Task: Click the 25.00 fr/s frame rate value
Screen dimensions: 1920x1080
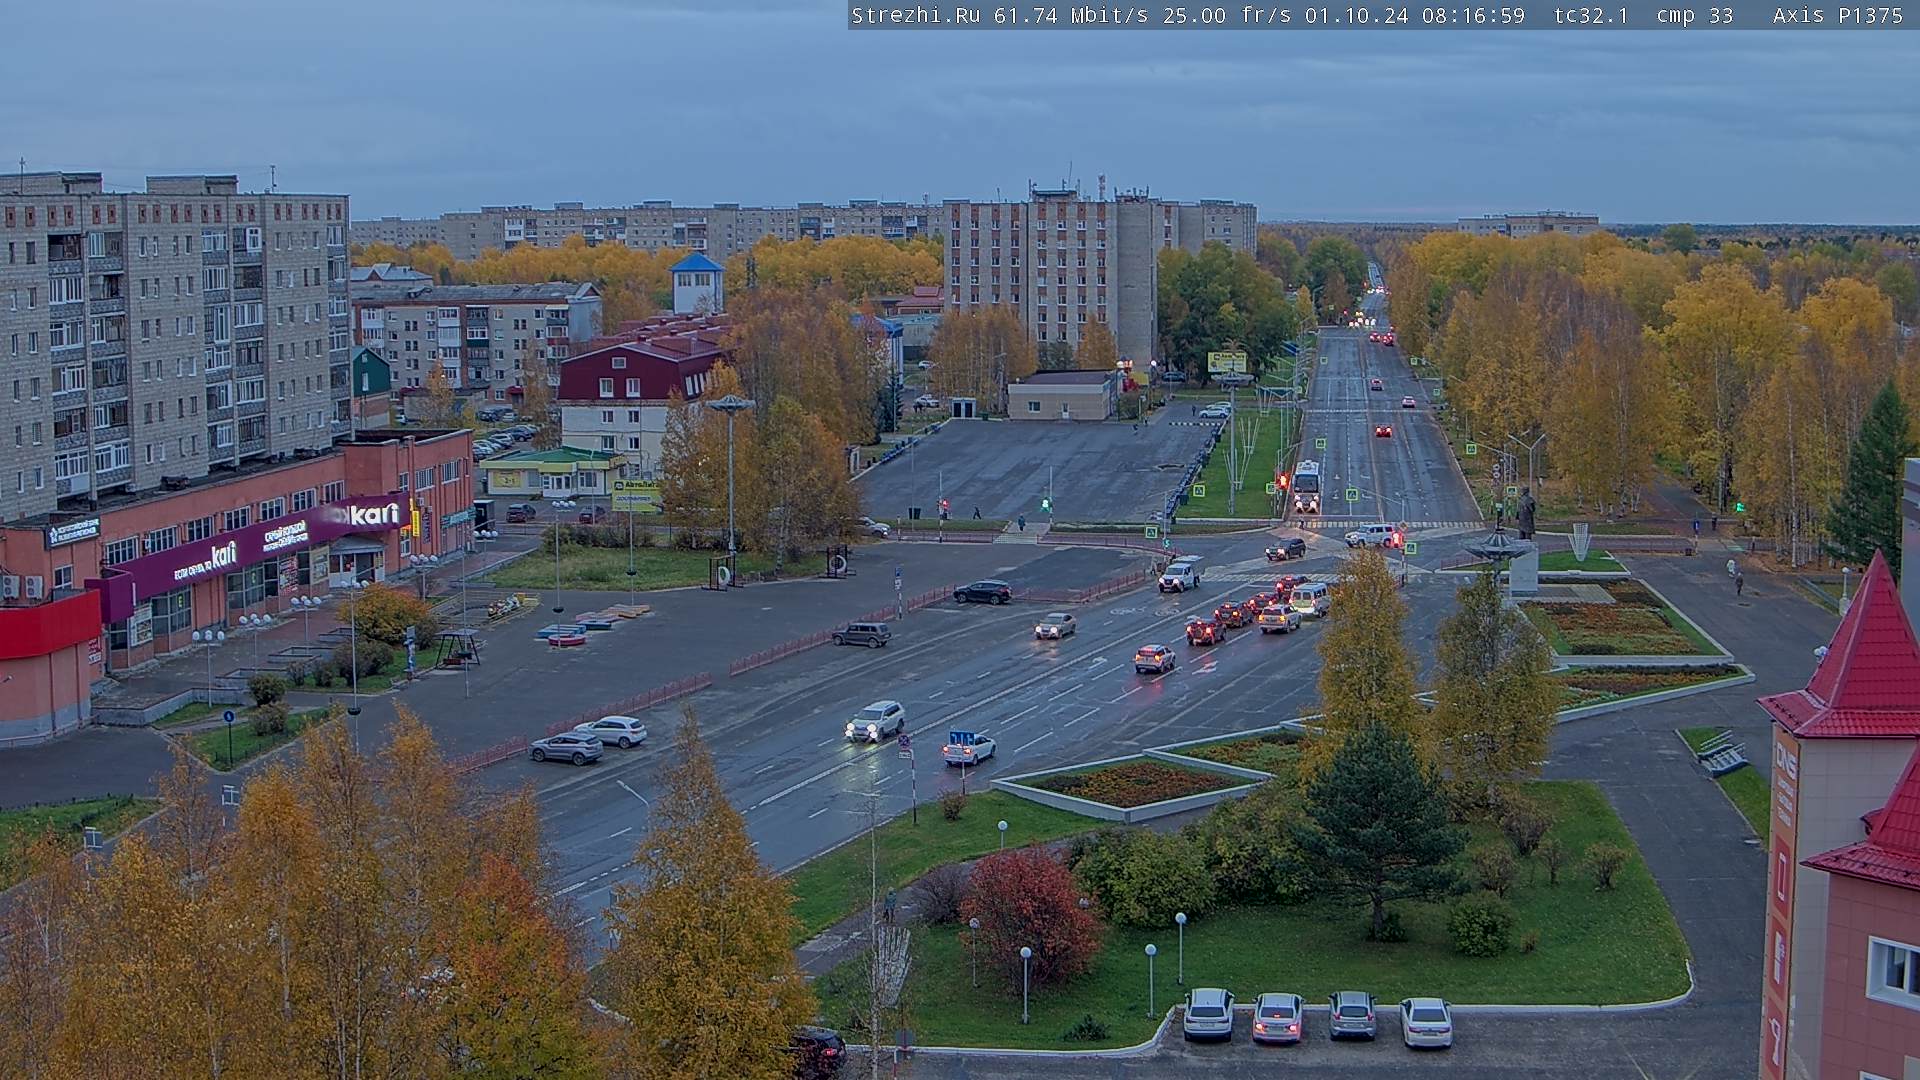Action: 1227,15
